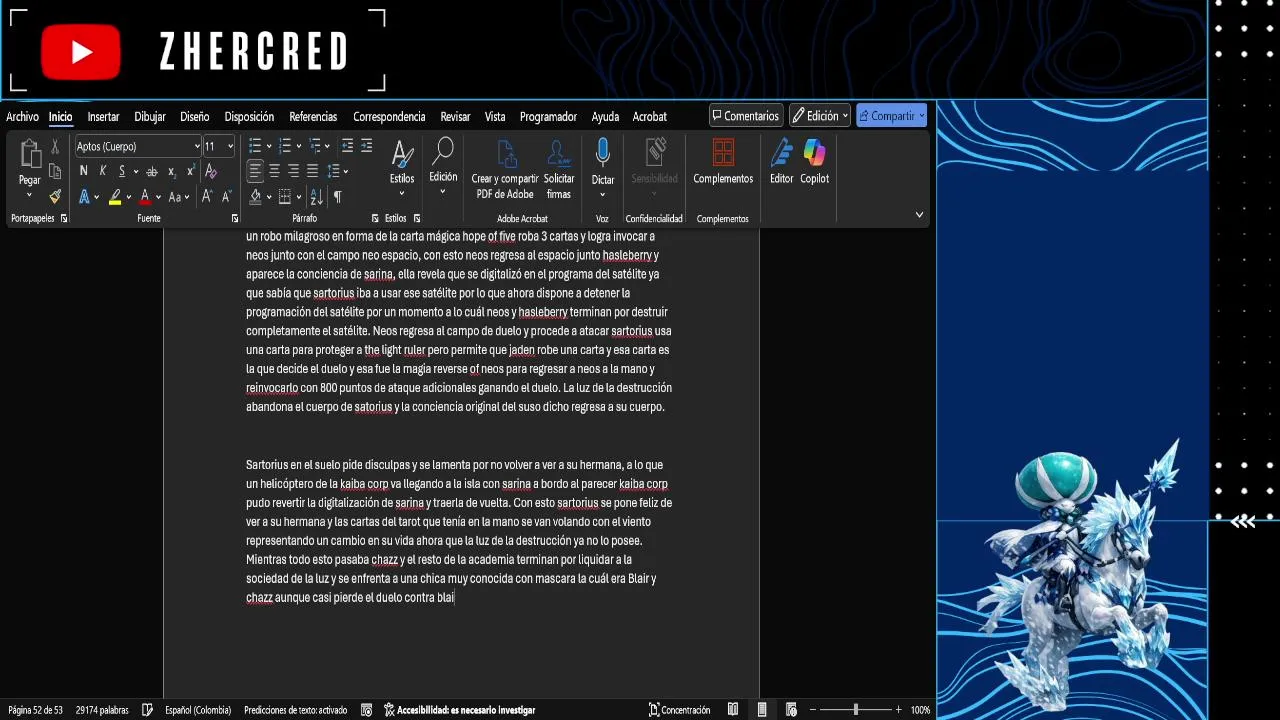This screenshot has width=1280, height=720.
Task: Open the Edición mode dropdown at top right
Action: 820,116
